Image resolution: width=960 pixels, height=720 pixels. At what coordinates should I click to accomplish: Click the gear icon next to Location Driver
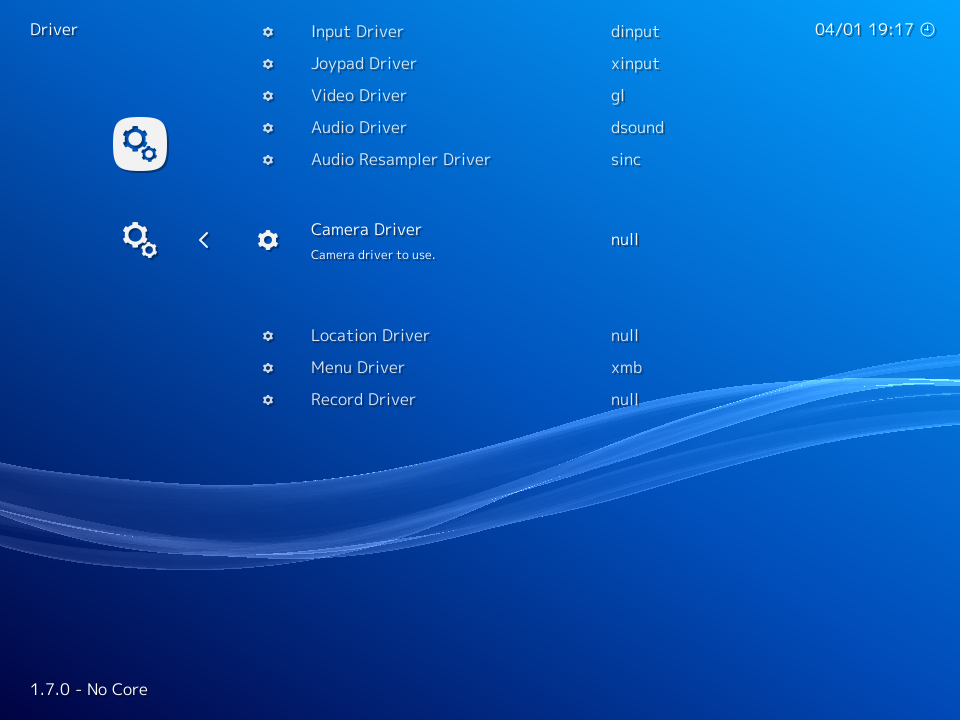(267, 335)
